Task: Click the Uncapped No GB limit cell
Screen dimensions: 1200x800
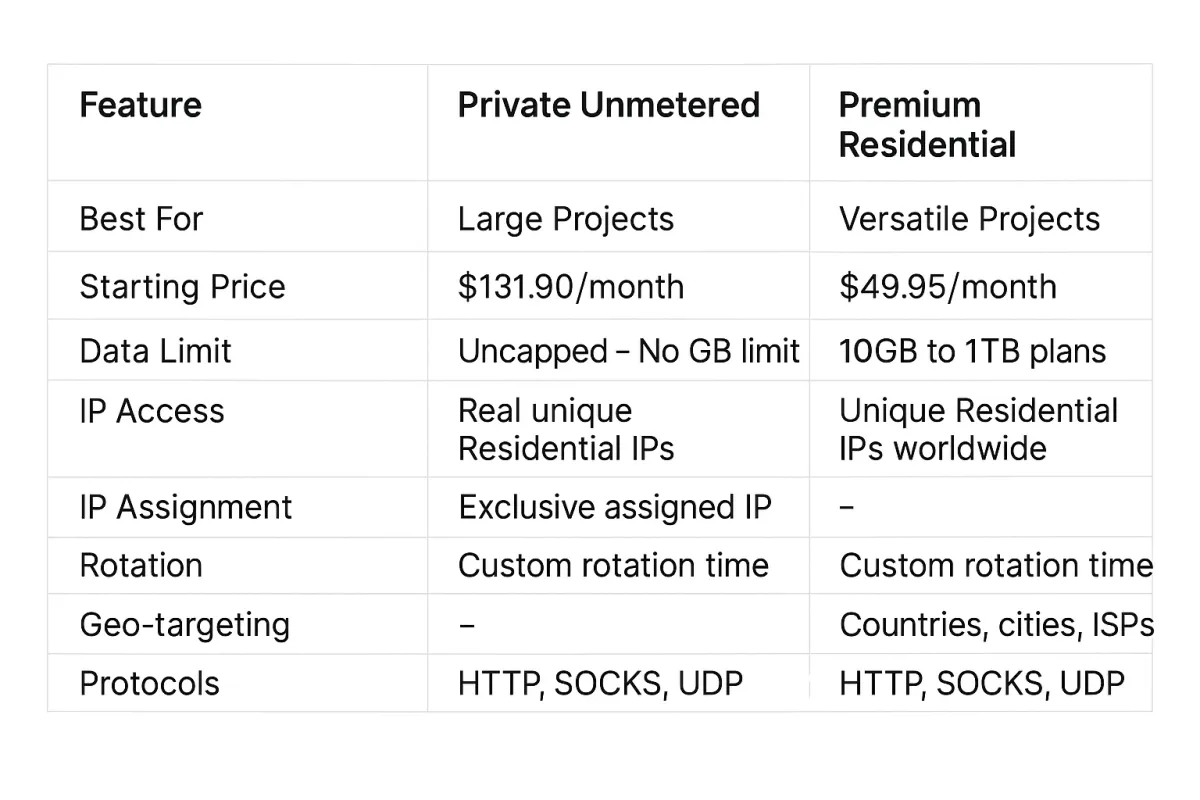Action: coord(629,351)
